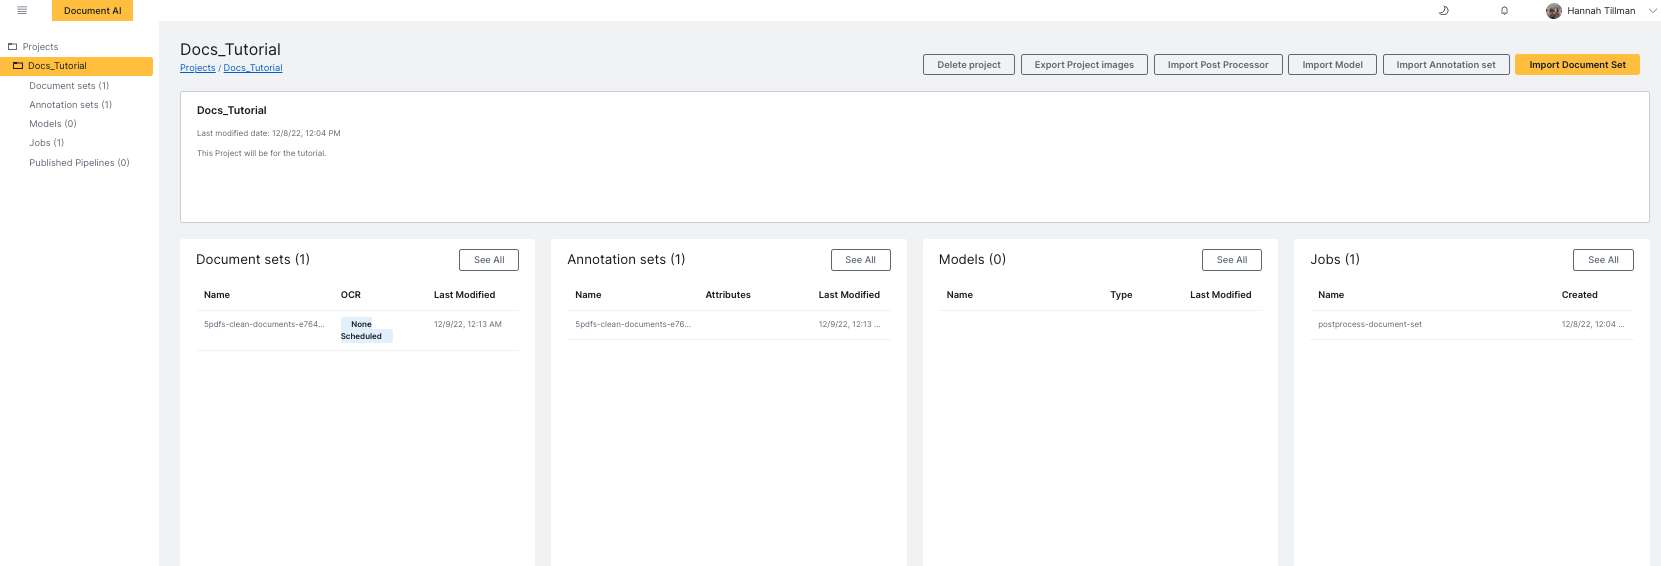Screen dimensions: 1661x566
Task: Click Projects folder icon in sidebar
Action: [x=12, y=47]
